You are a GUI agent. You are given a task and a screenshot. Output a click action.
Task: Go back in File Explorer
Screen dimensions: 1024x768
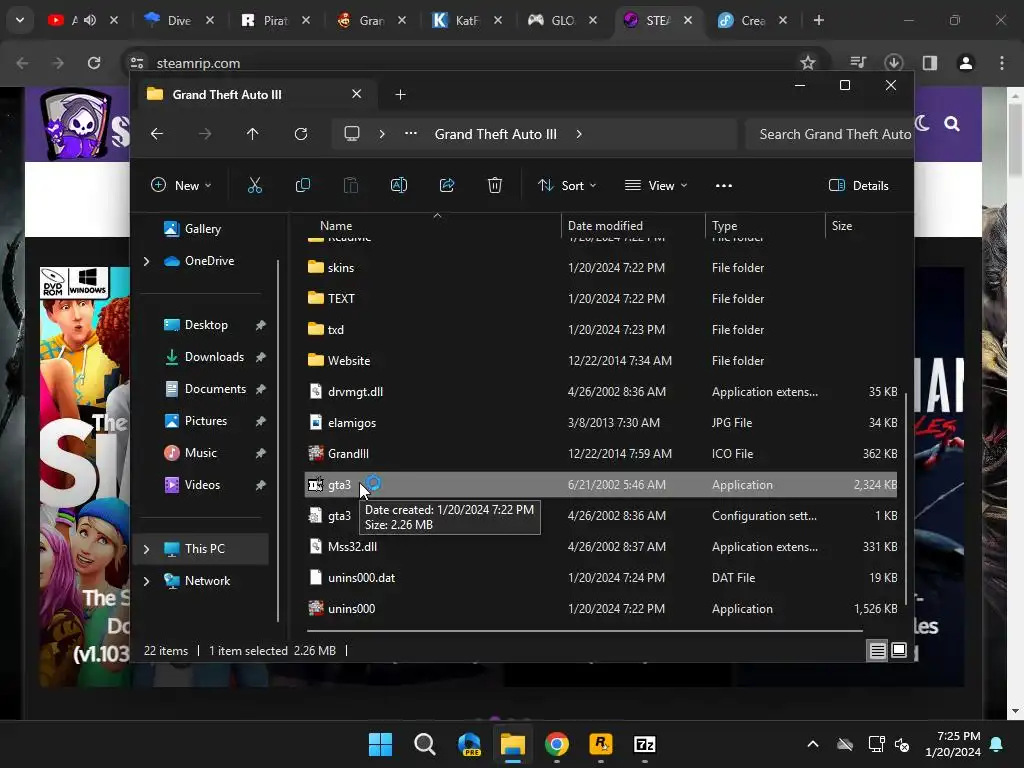[157, 134]
